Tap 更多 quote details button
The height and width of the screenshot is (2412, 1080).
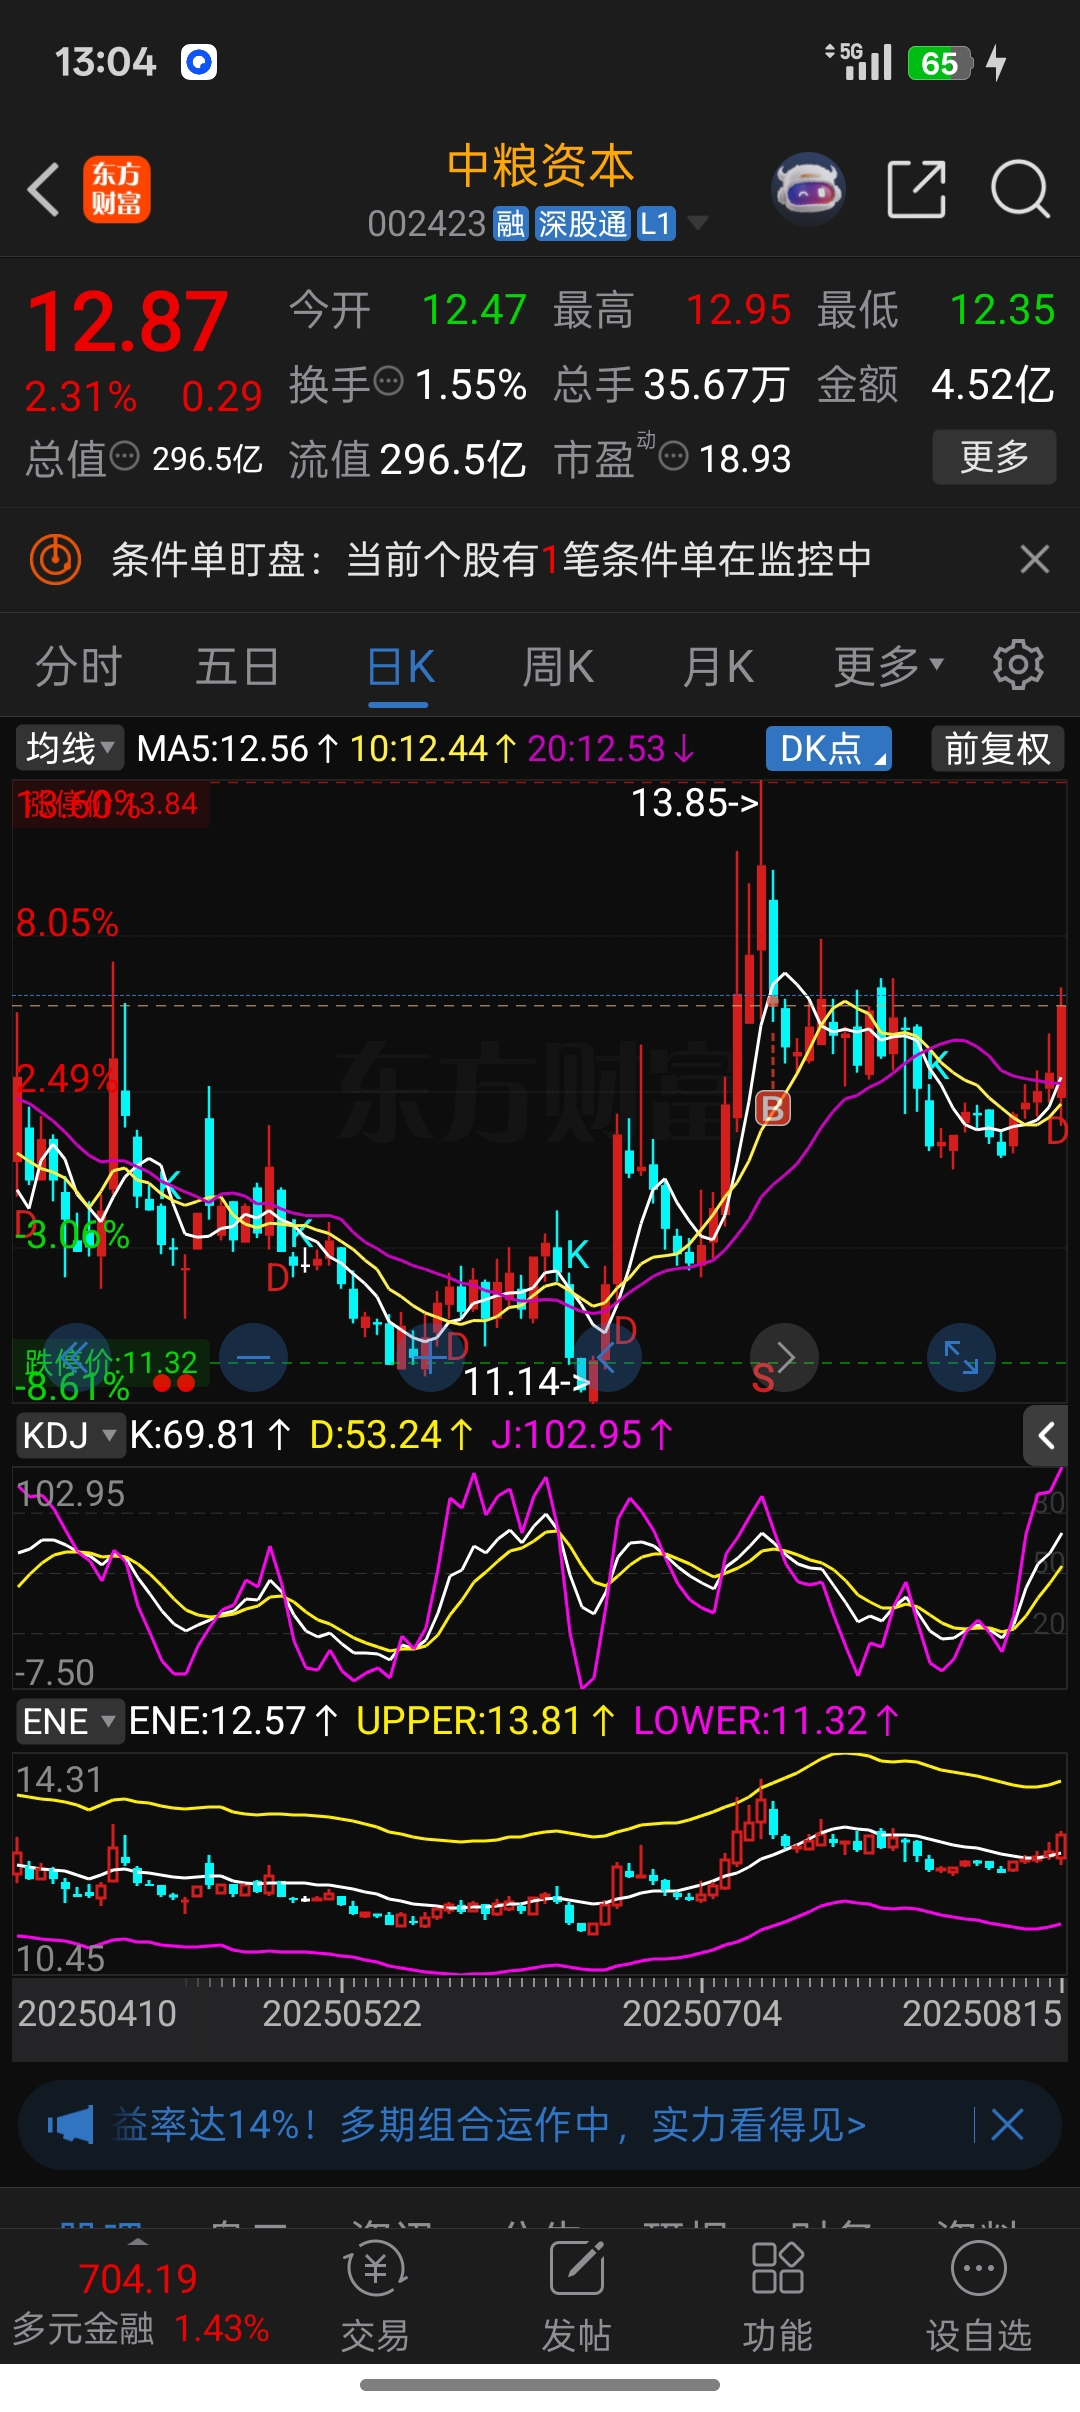(x=994, y=457)
